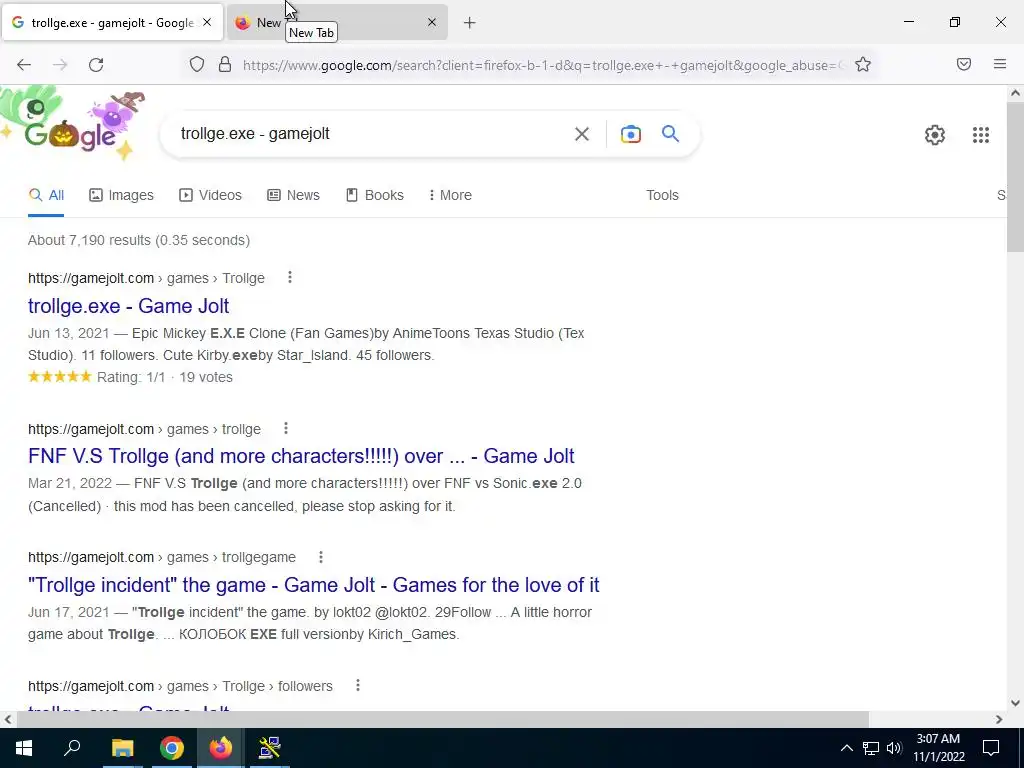Clear the search box text

pyautogui.click(x=581, y=135)
